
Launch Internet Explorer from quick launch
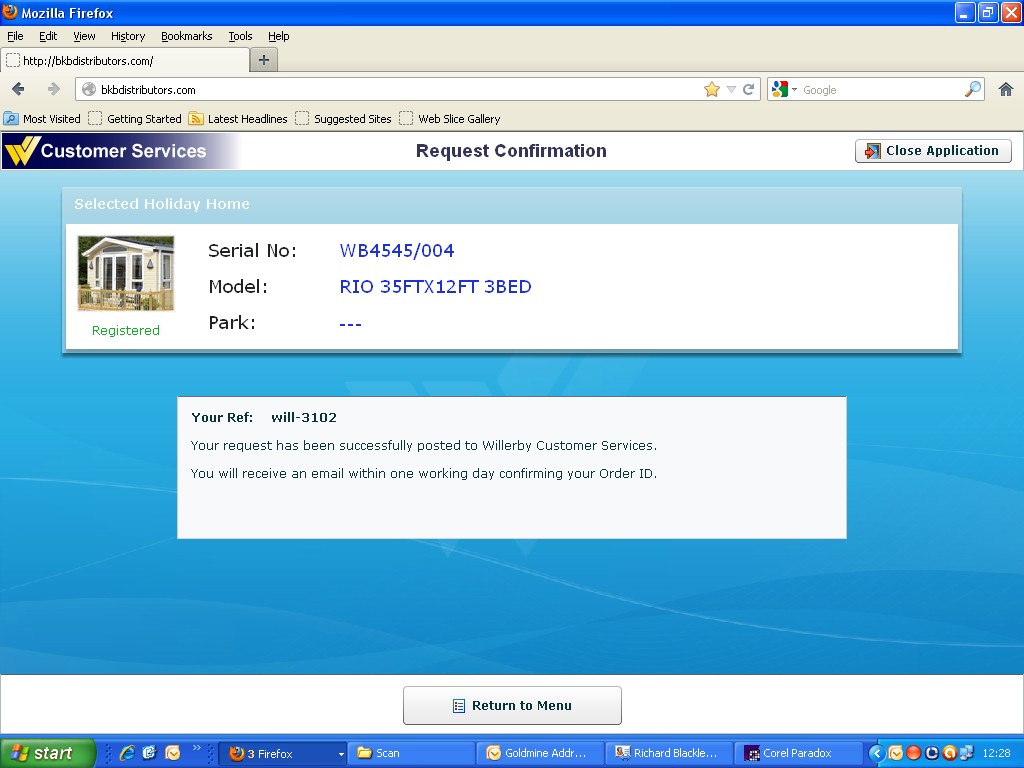(128, 753)
